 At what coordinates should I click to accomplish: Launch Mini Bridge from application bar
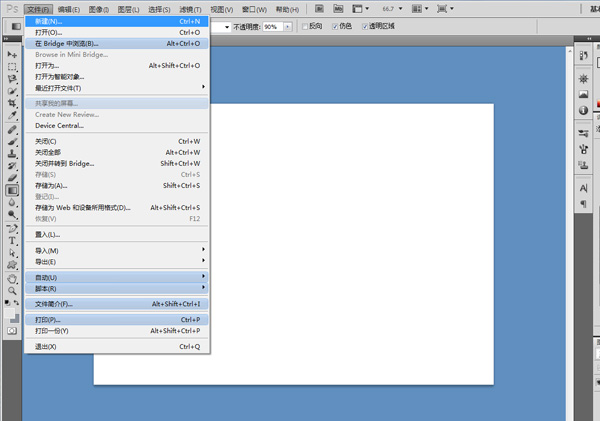(338, 8)
